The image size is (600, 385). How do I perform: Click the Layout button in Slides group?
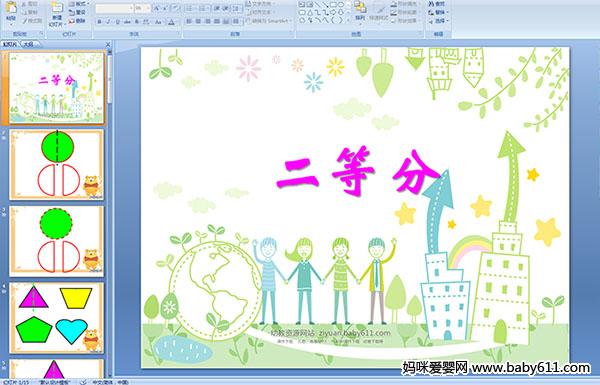78,4
